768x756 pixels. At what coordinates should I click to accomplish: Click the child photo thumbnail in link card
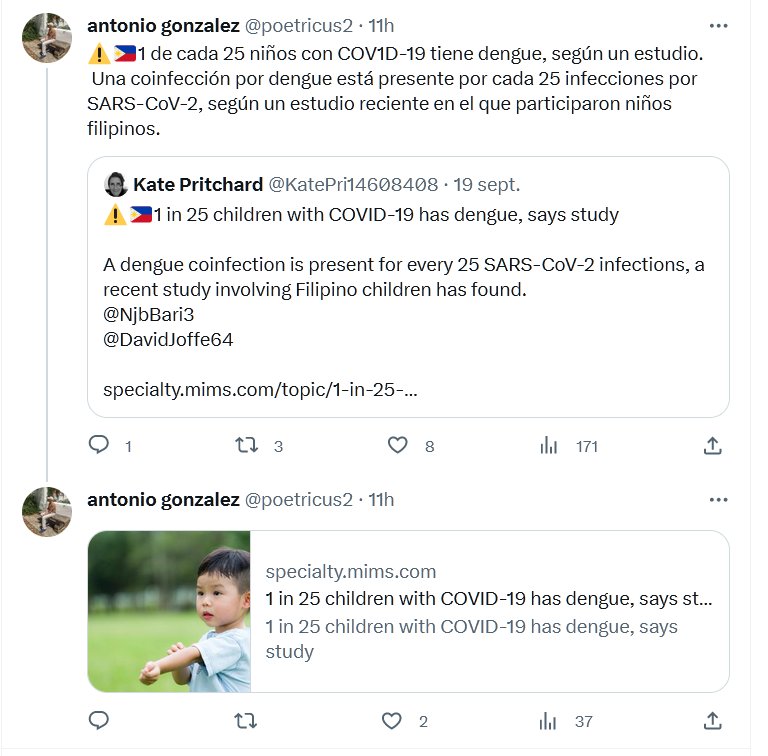[169, 611]
